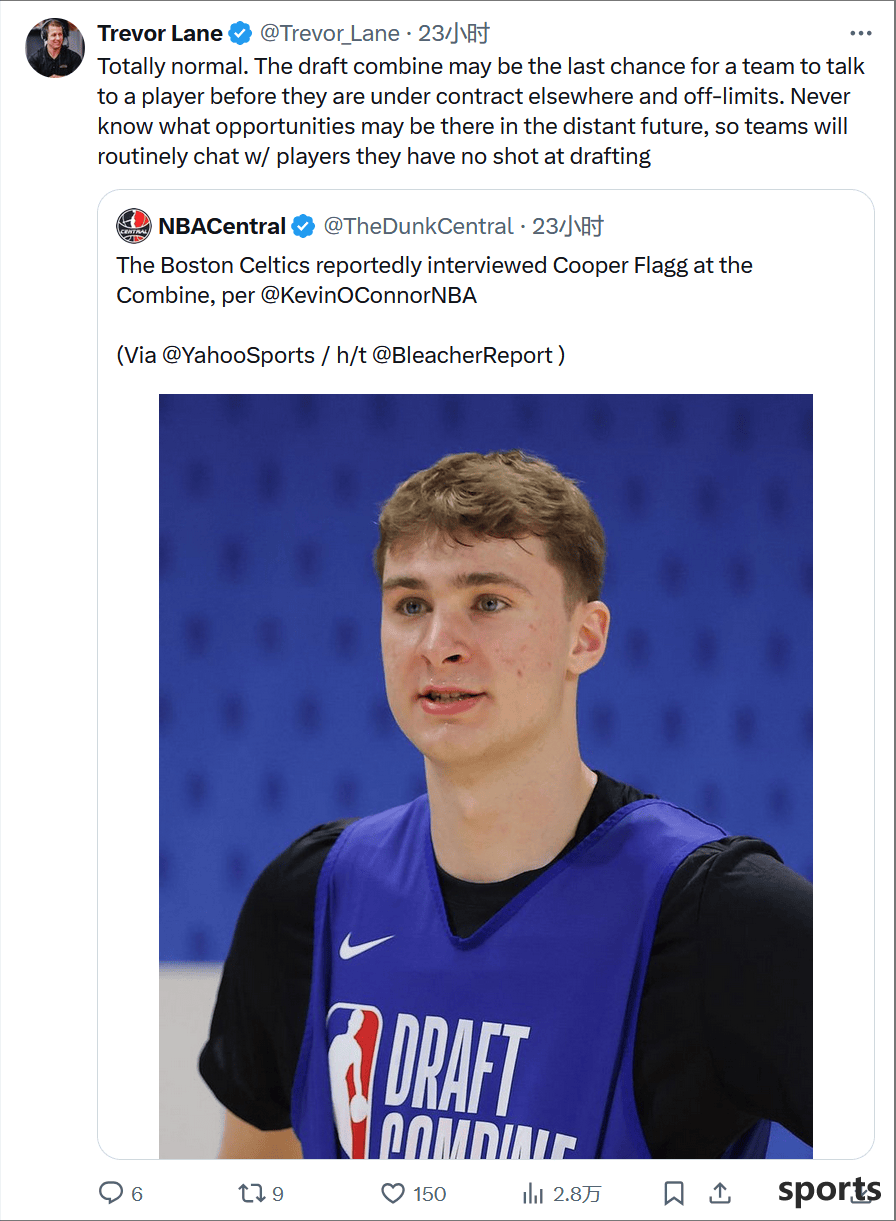Click Trevor Lane's blue verified badge
The width and height of the screenshot is (896, 1221).
[x=240, y=33]
